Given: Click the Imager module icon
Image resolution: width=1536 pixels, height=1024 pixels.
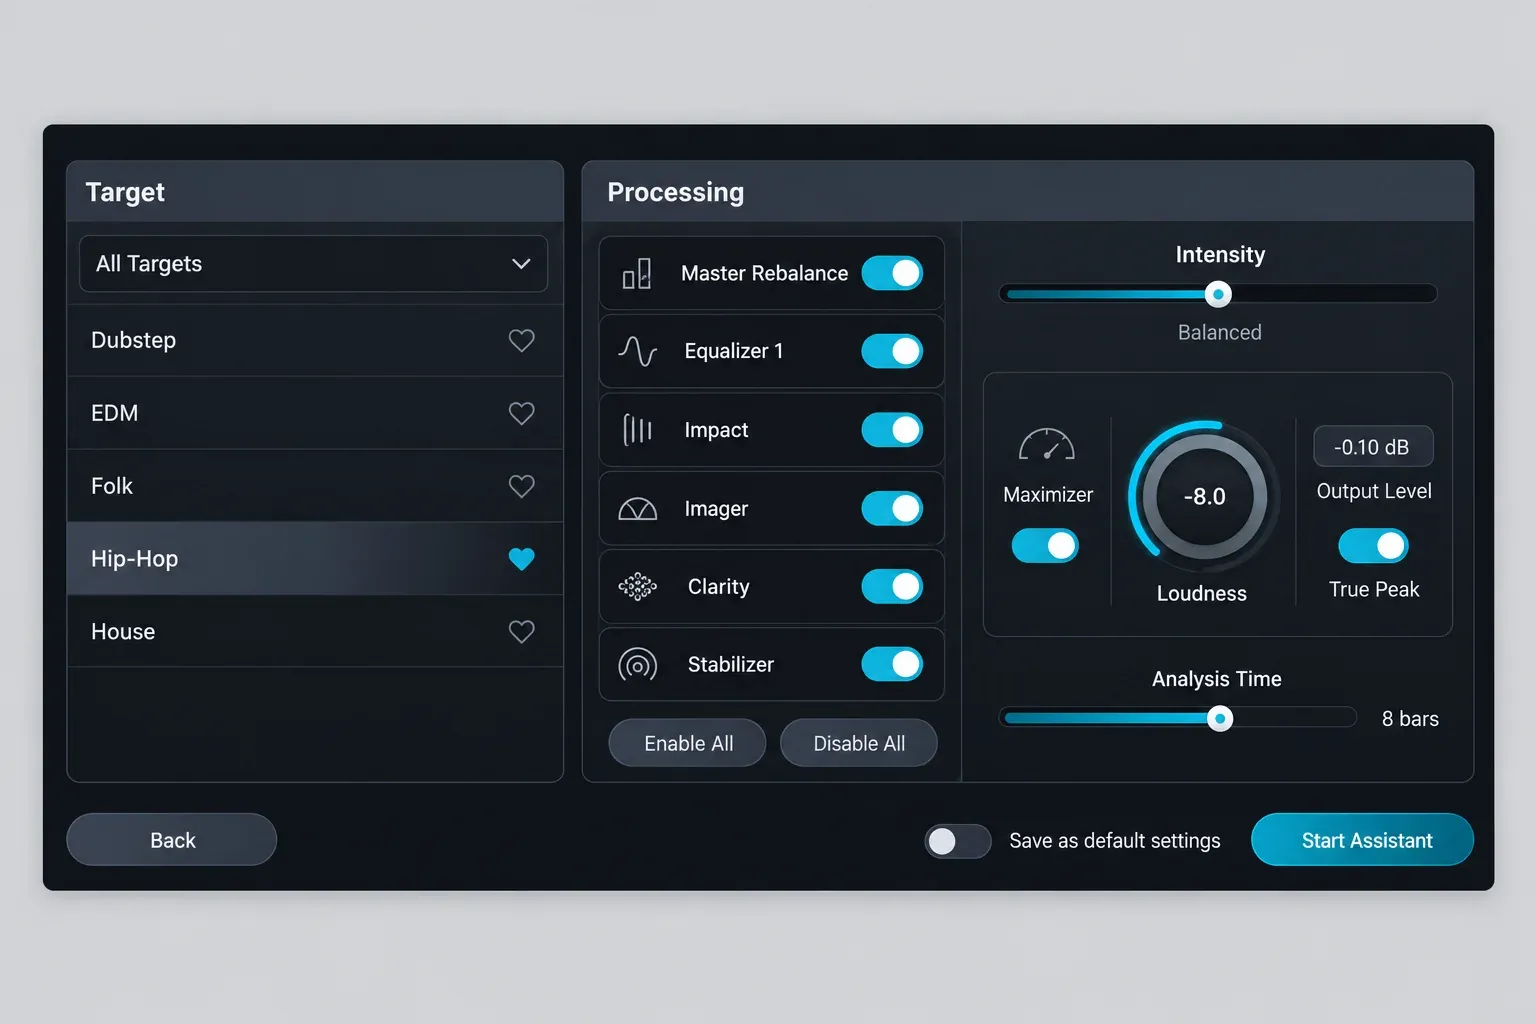Looking at the screenshot, I should (637, 509).
